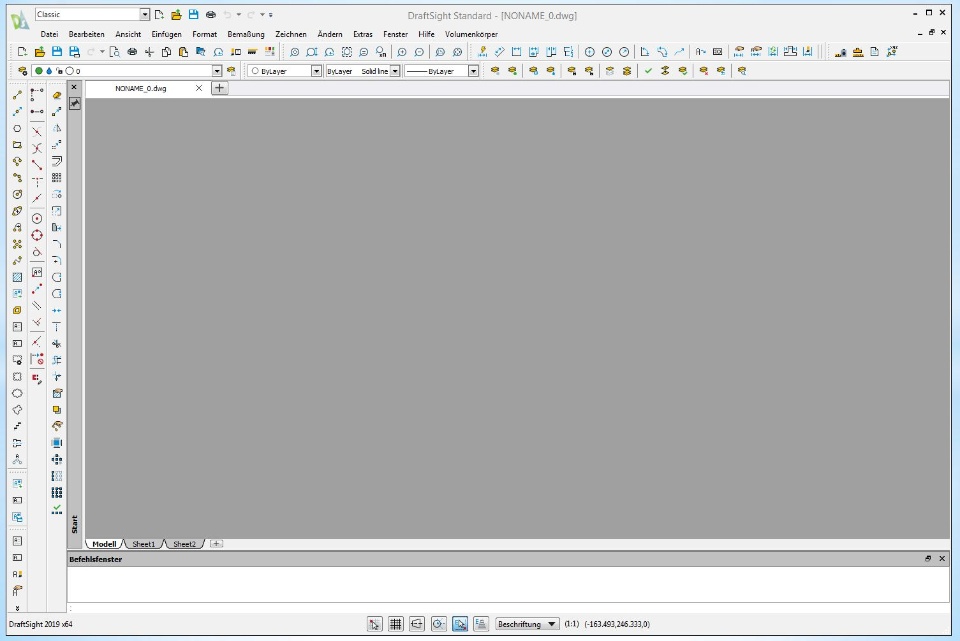The width and height of the screenshot is (960, 641).
Task: Toggle Ortho mode in status bar
Action: pos(417,624)
